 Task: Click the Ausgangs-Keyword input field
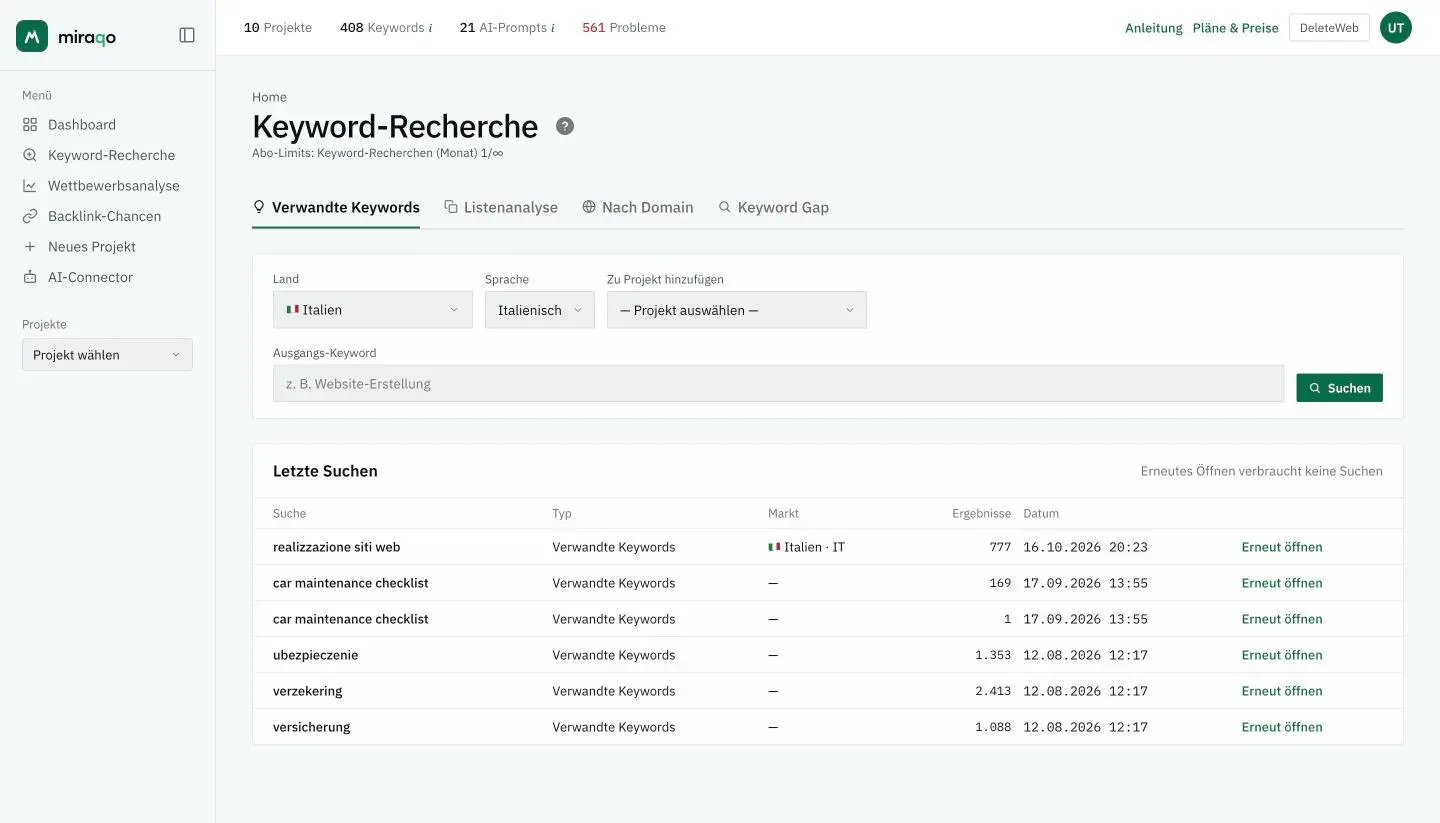[778, 383]
